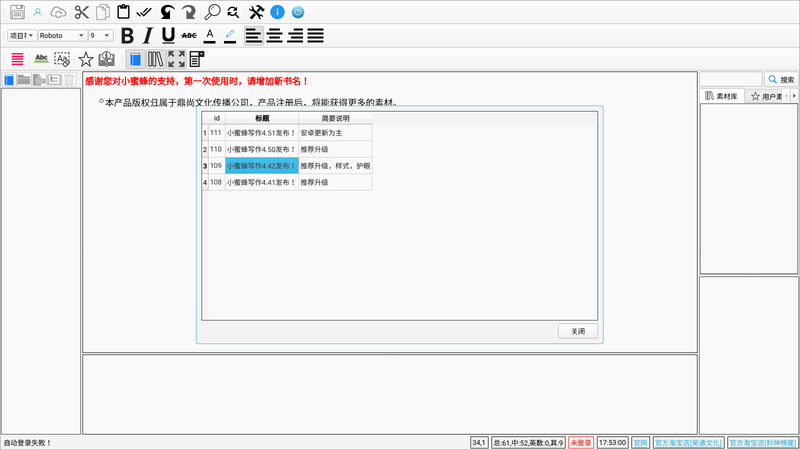Open the Roboto font dropdown
The image size is (800, 450).
61,36
